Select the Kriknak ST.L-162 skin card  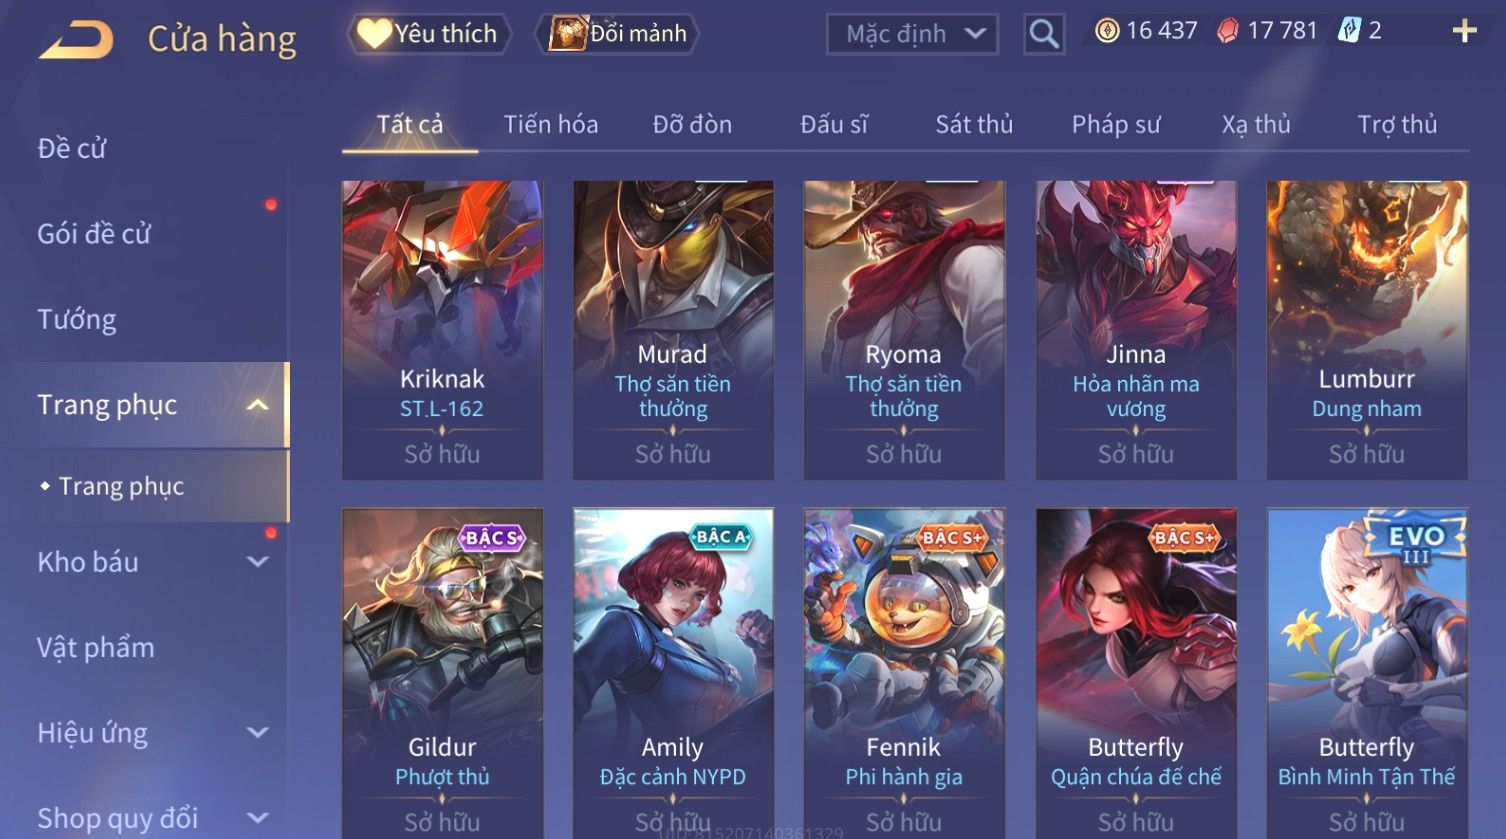pos(442,330)
